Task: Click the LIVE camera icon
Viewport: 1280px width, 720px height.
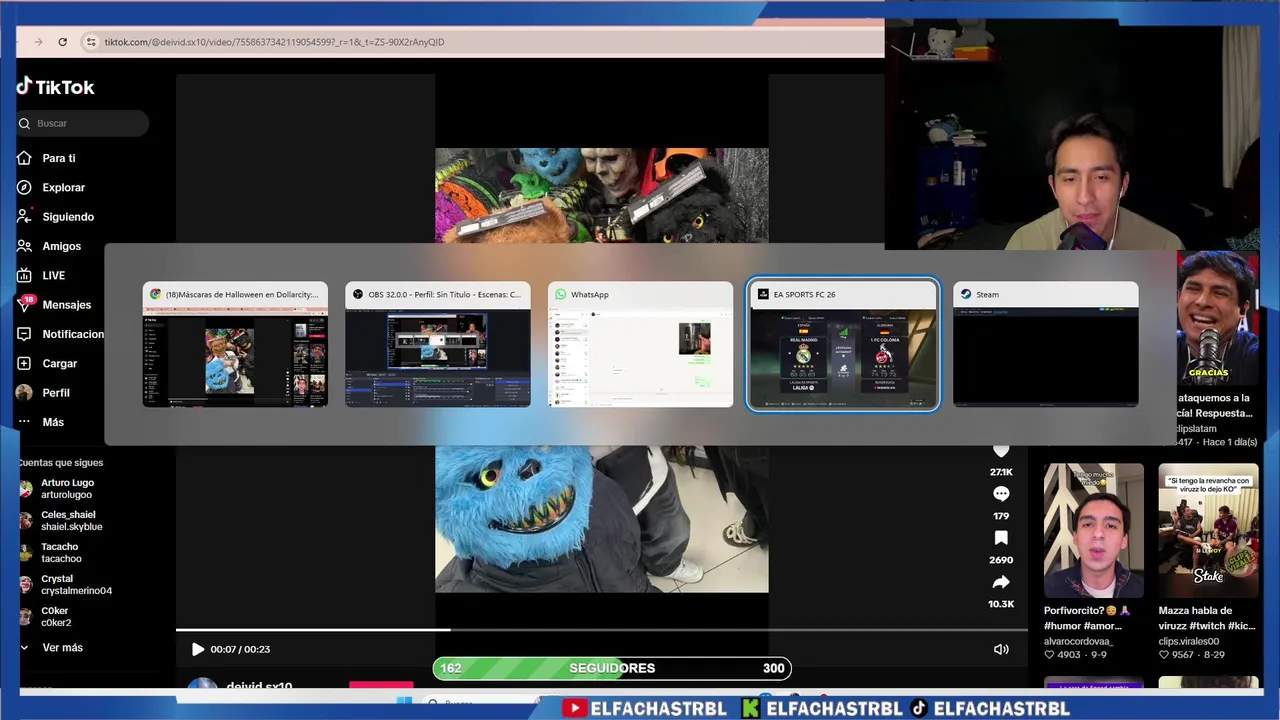Action: click(24, 275)
